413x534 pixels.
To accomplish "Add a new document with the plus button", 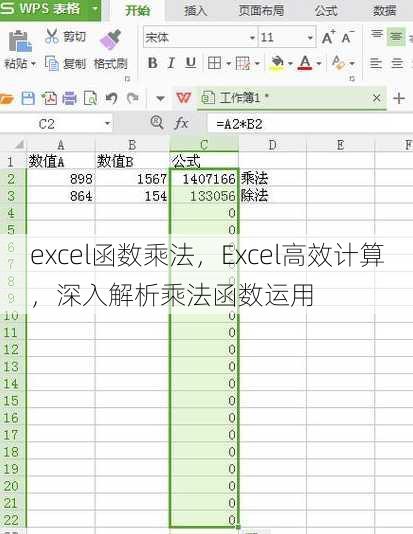I will pyautogui.click(x=399, y=98).
